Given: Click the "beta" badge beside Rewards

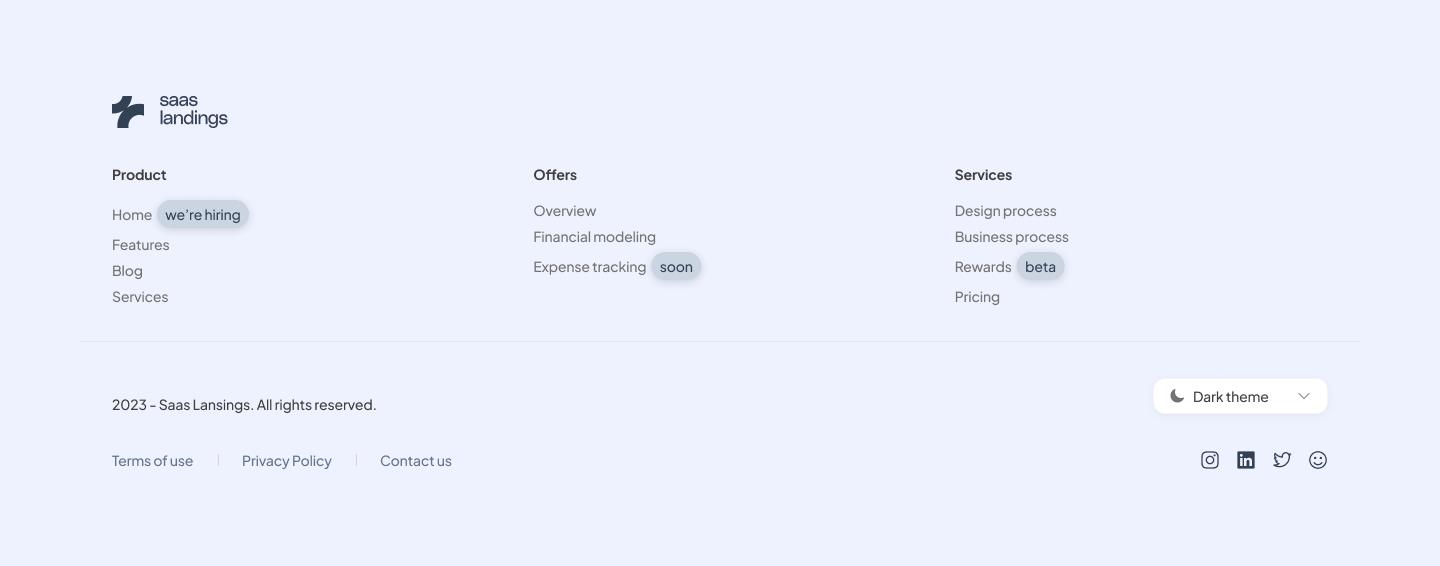Looking at the screenshot, I should pyautogui.click(x=1040, y=267).
